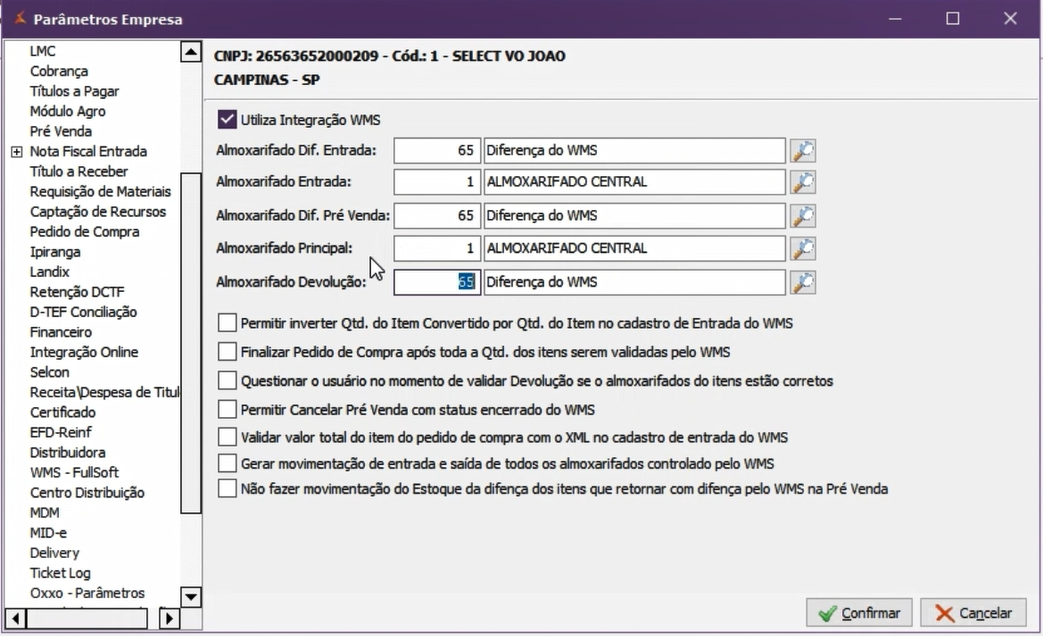The height and width of the screenshot is (636, 1043).
Task: Open Títulos a Pagar section
Action: pyautogui.click(x=74, y=91)
